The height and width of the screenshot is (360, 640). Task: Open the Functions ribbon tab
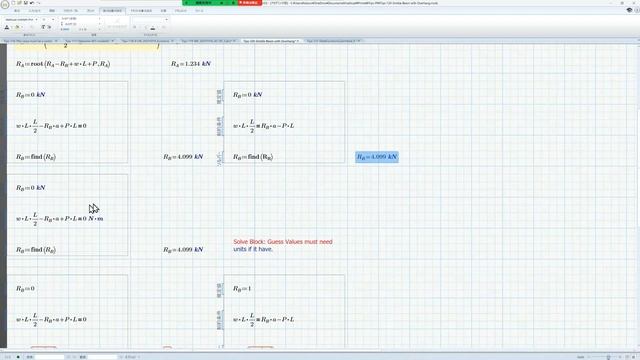click(52, 11)
